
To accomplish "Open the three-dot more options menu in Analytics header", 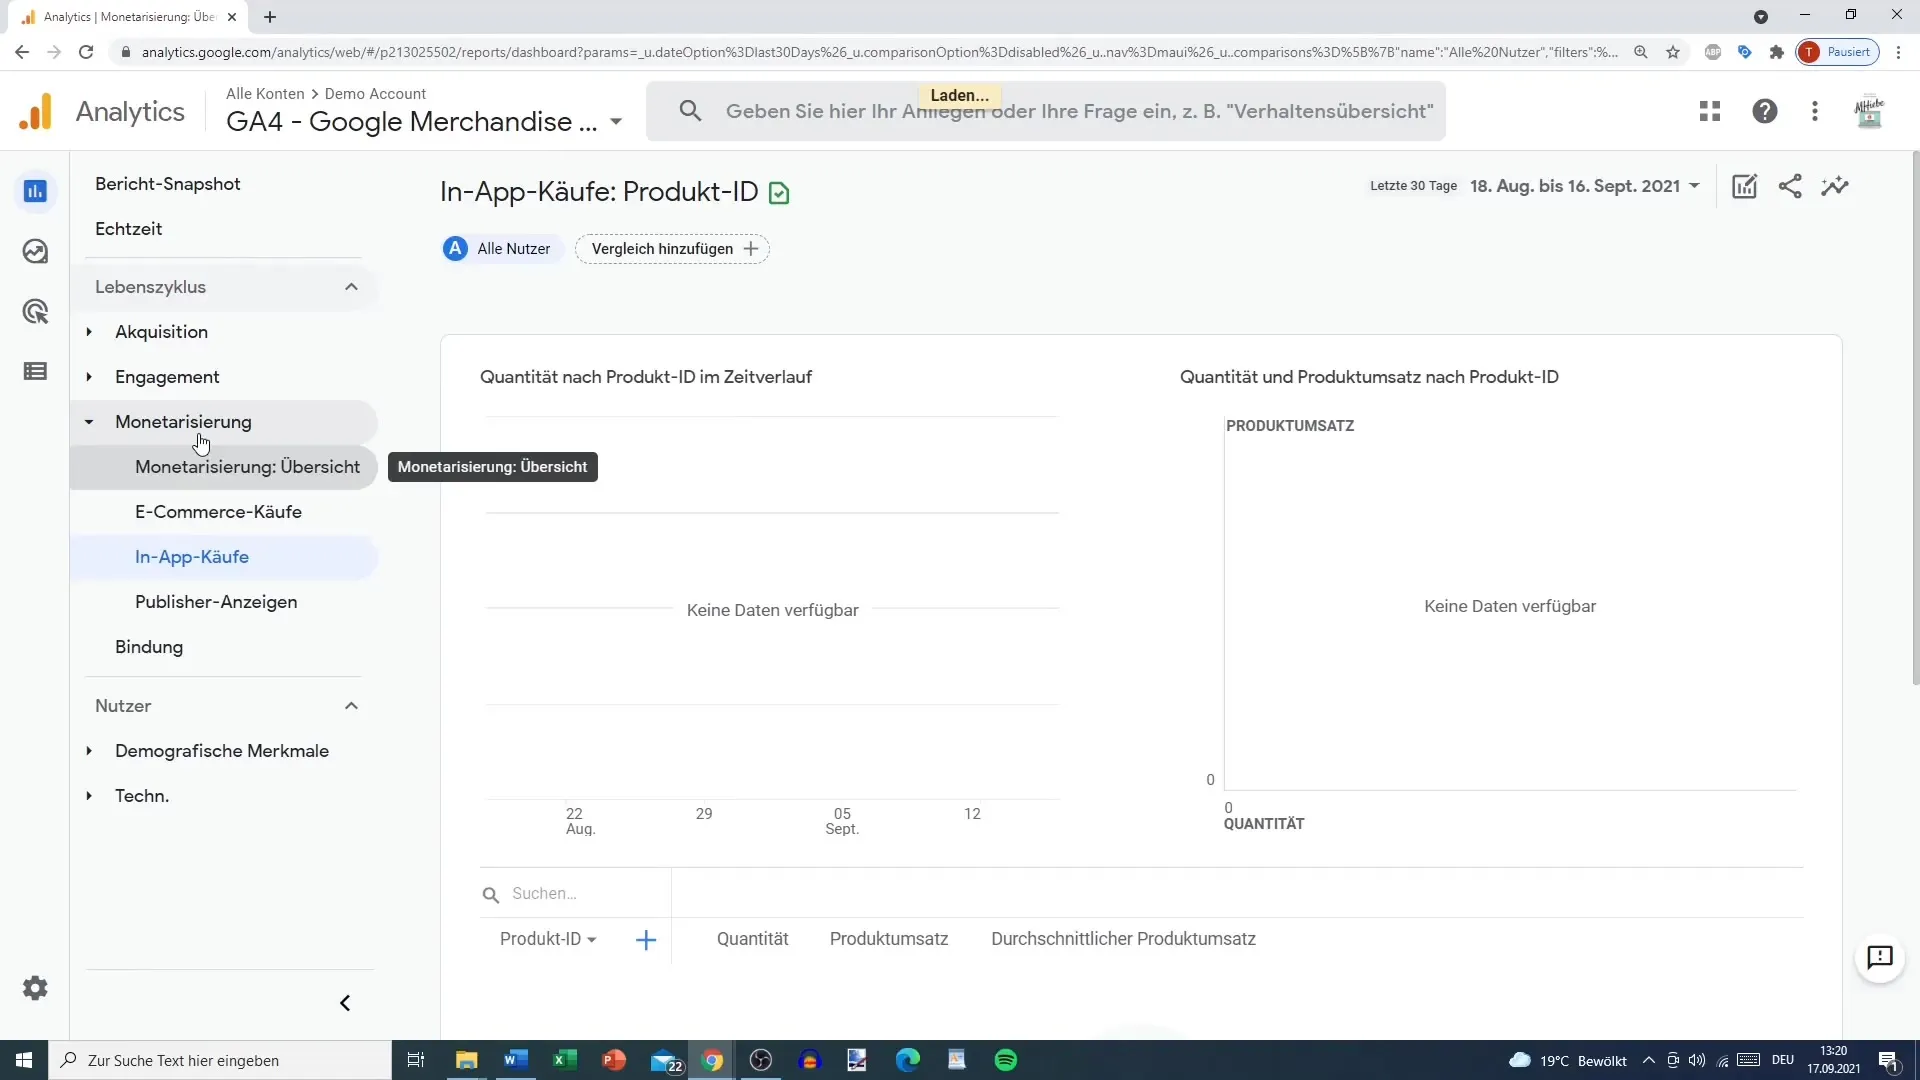I will pyautogui.click(x=1815, y=111).
